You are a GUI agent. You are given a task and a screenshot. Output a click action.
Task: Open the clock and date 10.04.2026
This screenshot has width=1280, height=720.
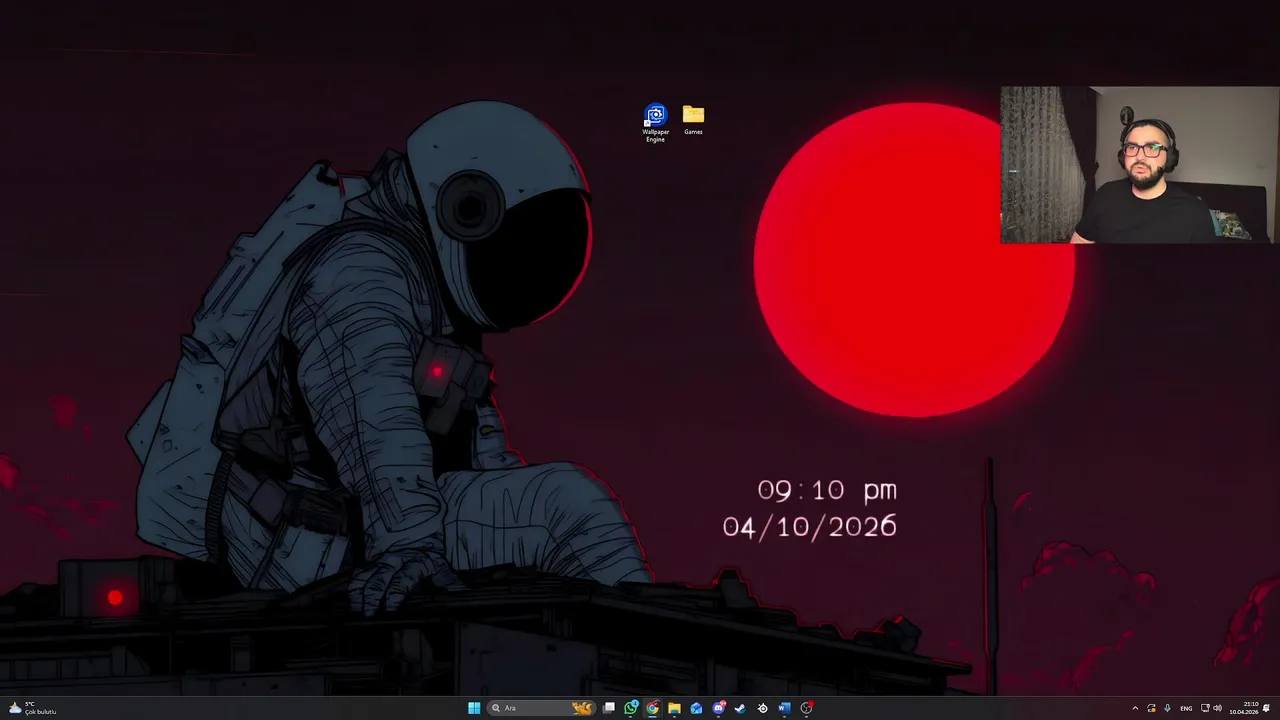click(1244, 708)
